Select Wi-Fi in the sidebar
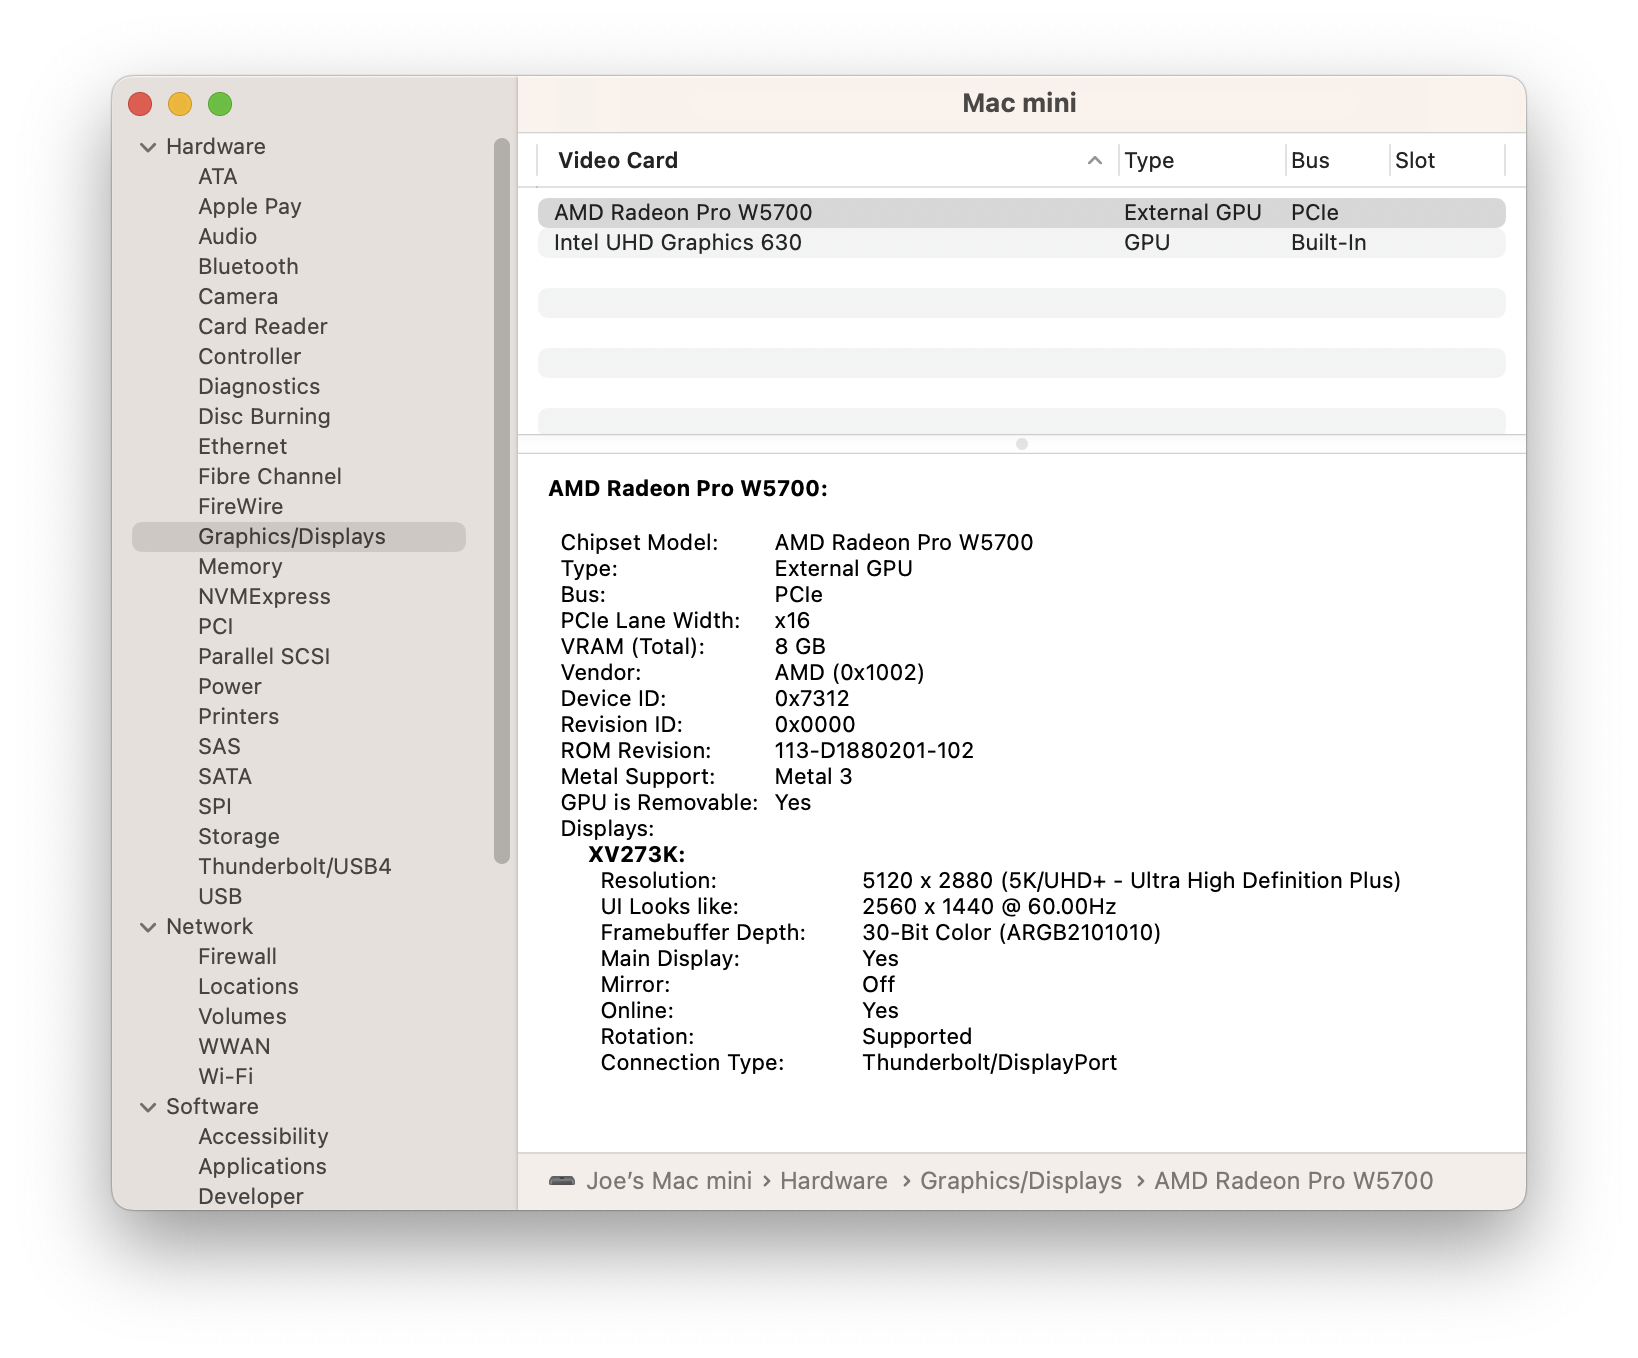The width and height of the screenshot is (1638, 1358). tap(226, 1077)
